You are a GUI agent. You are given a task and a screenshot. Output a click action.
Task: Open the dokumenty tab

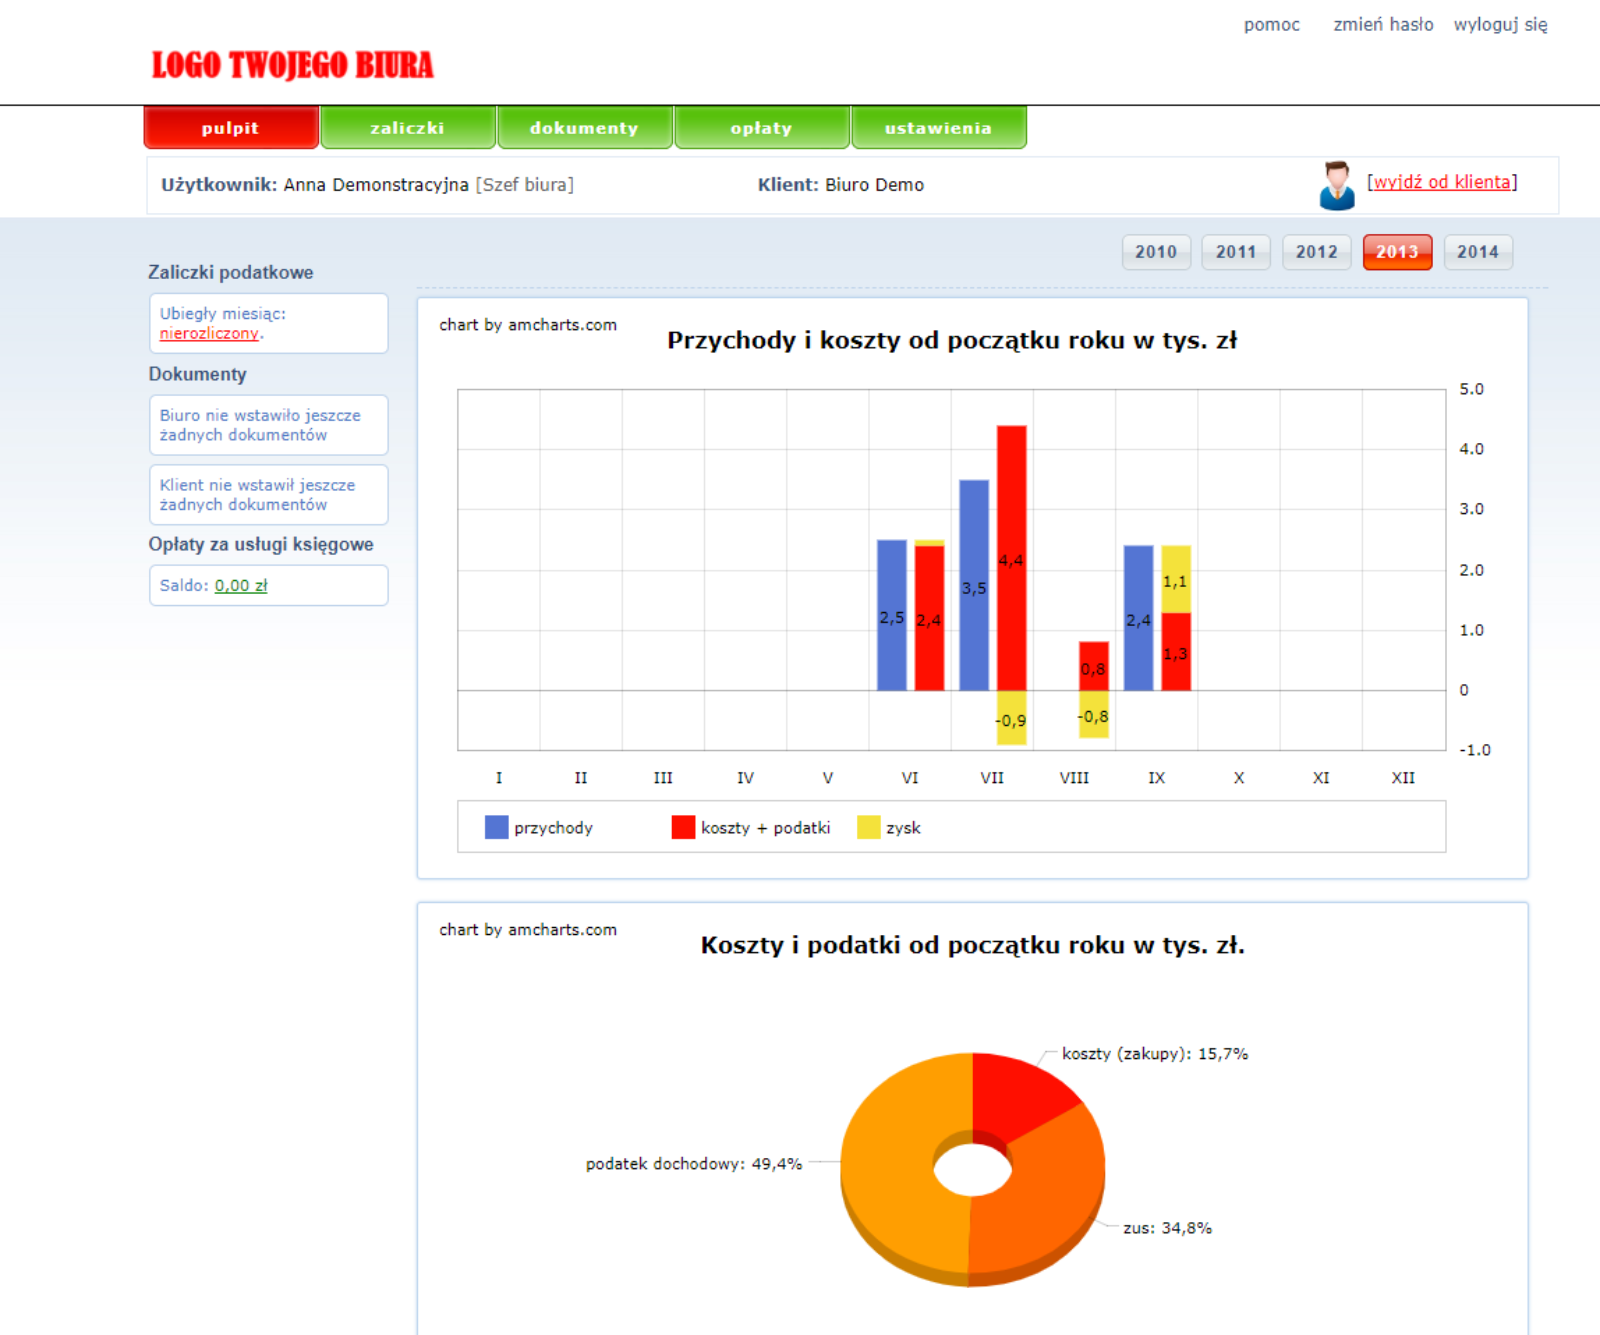584,128
